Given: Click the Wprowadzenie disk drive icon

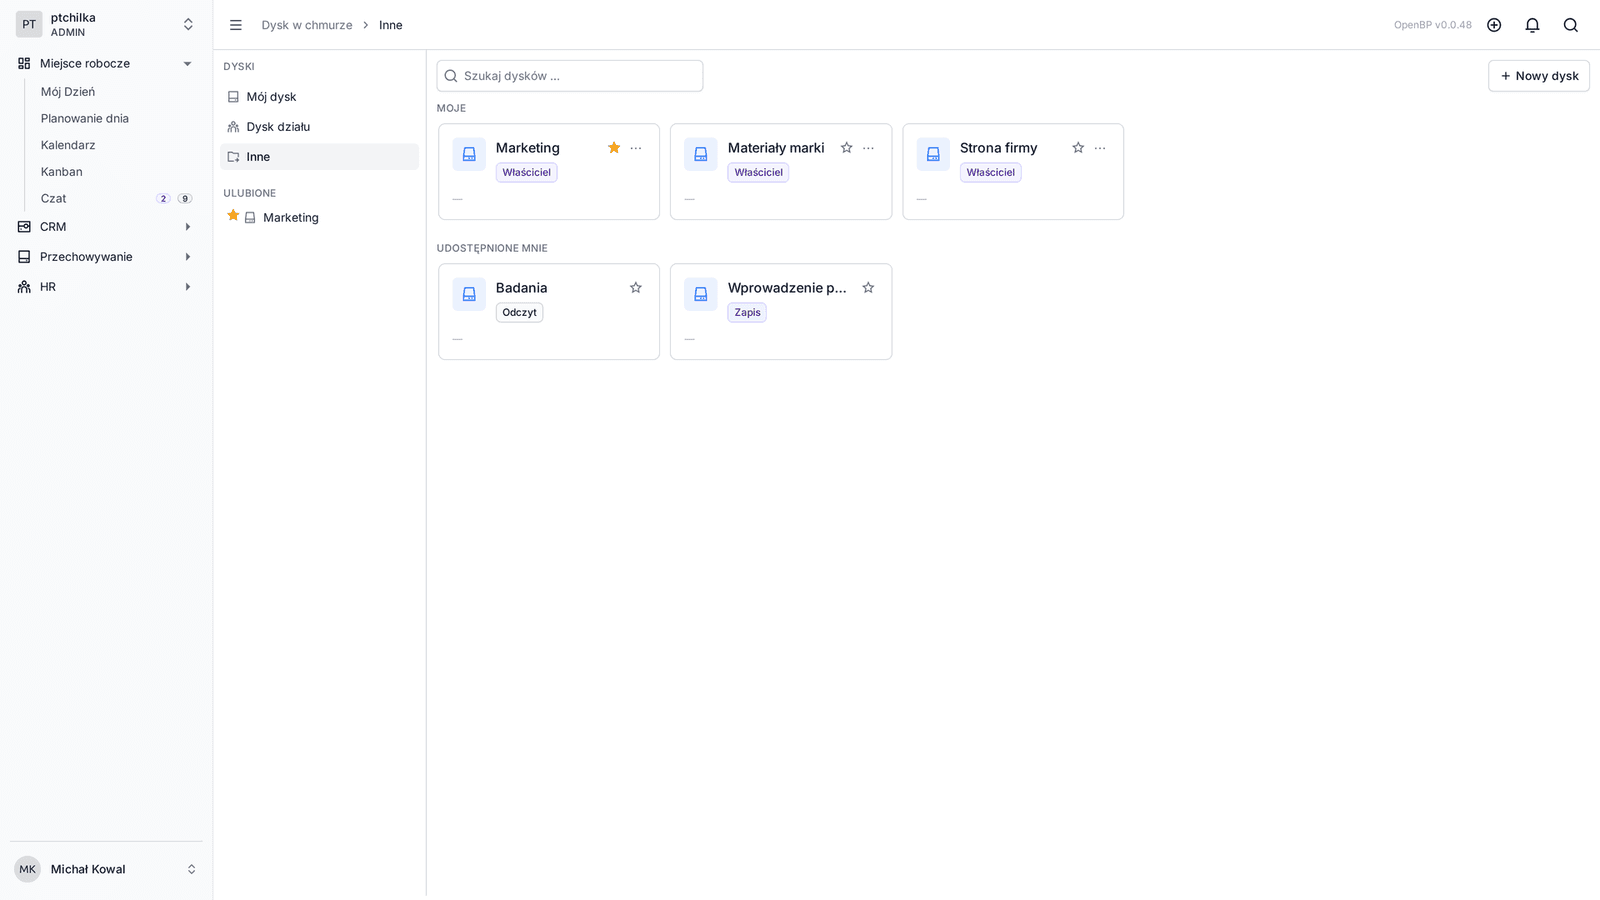Looking at the screenshot, I should (701, 294).
